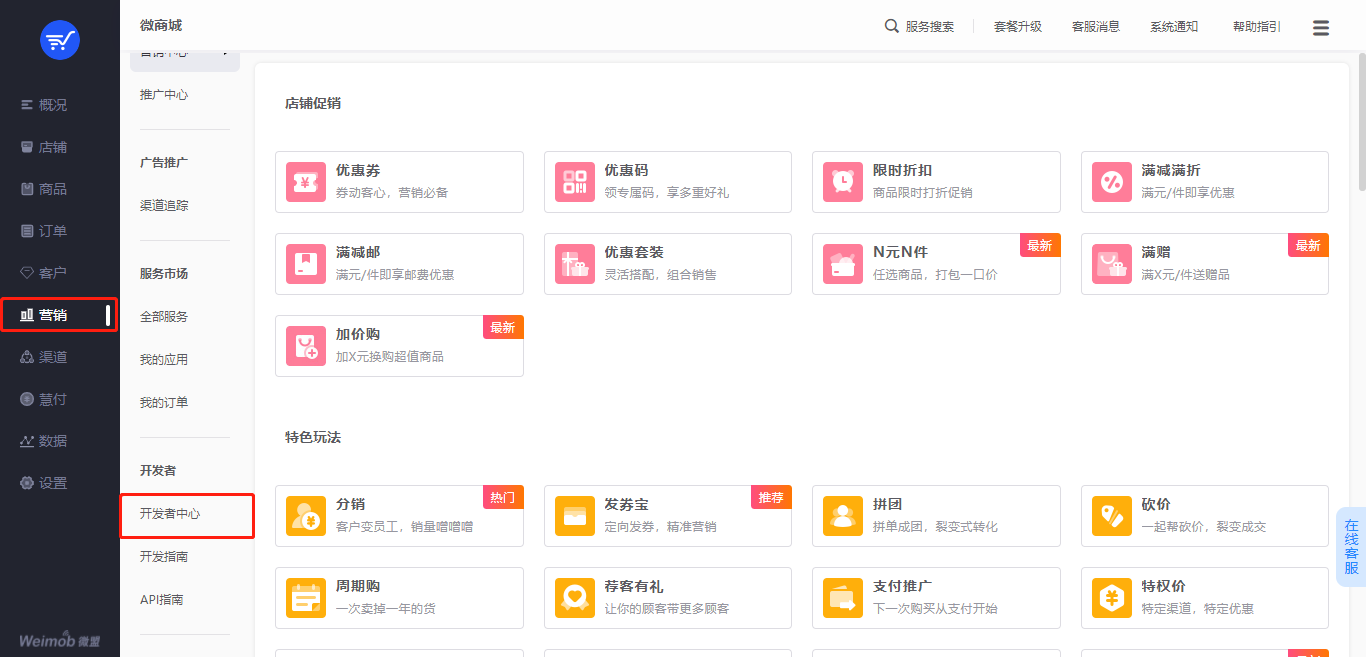Click the 满减邮 icon
1366x657 pixels.
point(306,264)
